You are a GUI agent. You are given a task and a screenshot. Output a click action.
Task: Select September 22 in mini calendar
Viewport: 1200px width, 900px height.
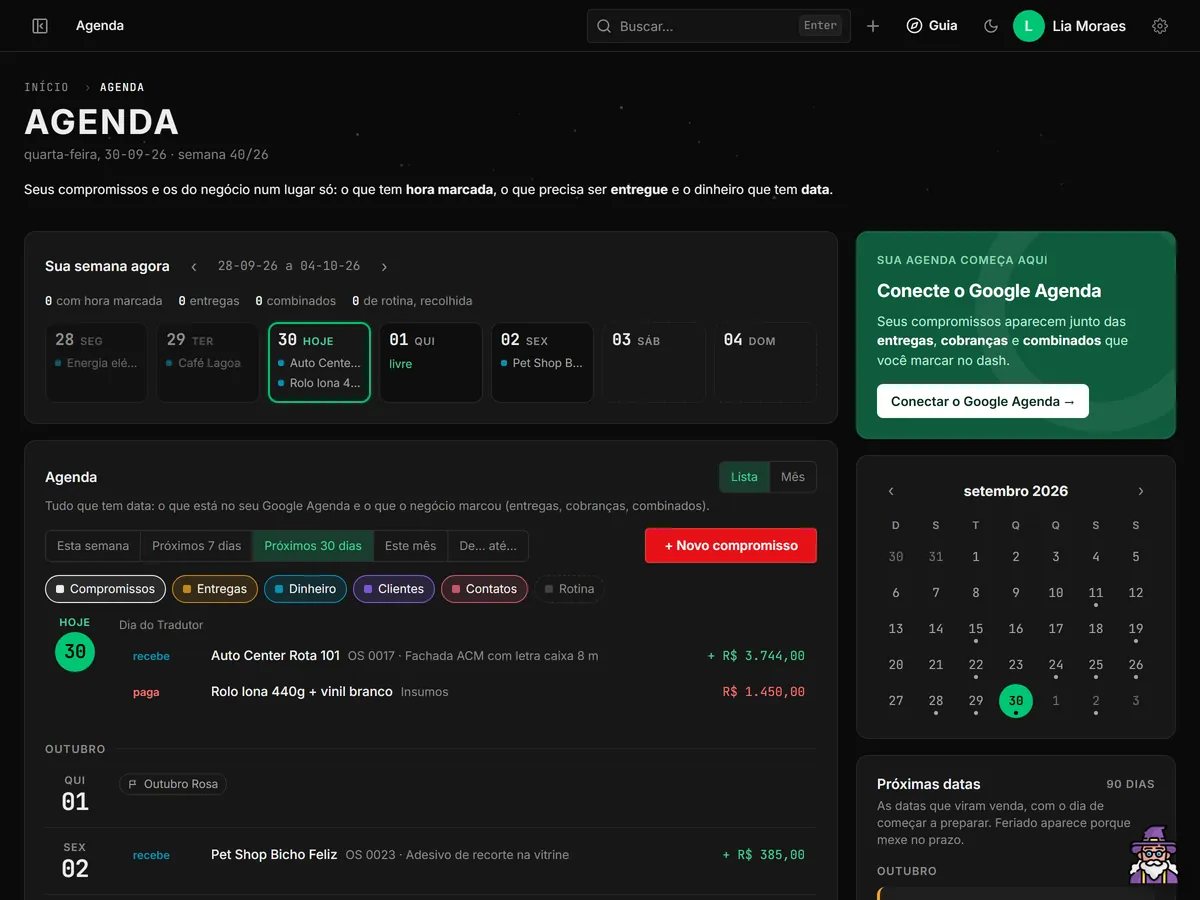[x=976, y=665]
